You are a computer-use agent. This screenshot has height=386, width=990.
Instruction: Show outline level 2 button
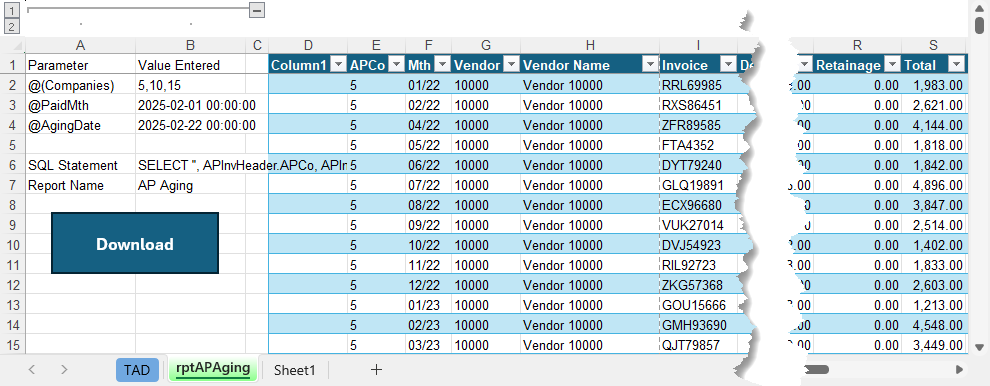pos(11,27)
